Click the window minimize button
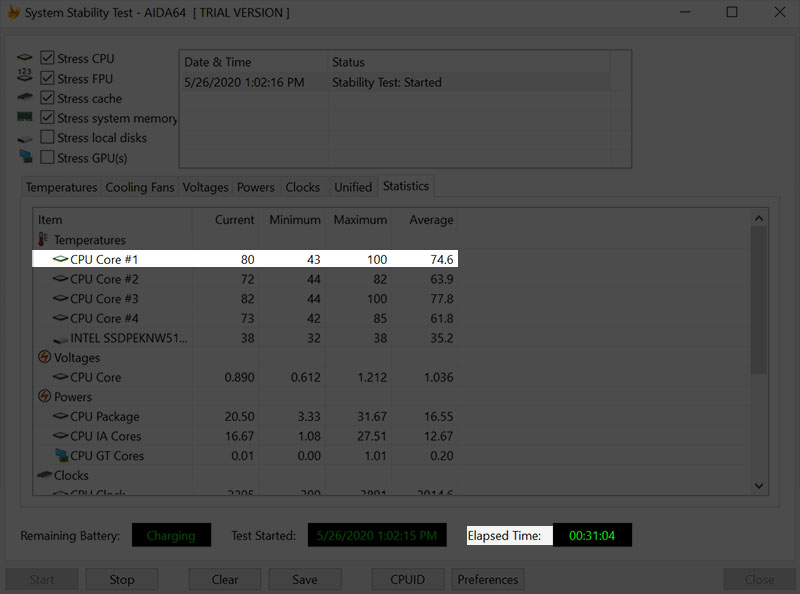This screenshot has width=800, height=594. pyautogui.click(x=685, y=12)
